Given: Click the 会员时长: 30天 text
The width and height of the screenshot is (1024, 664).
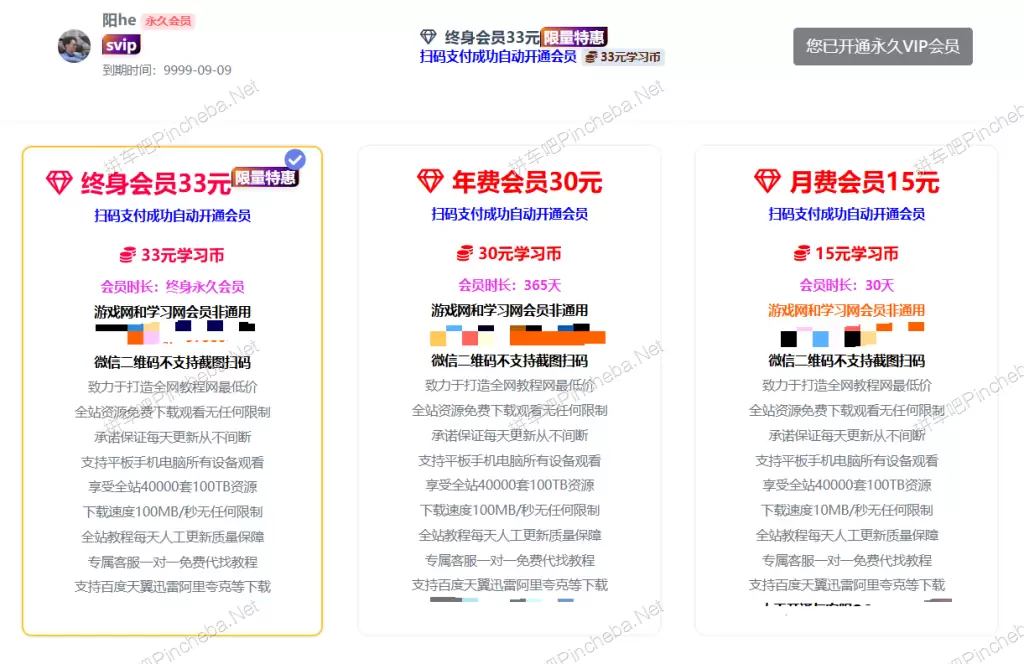Looking at the screenshot, I should point(846,285).
